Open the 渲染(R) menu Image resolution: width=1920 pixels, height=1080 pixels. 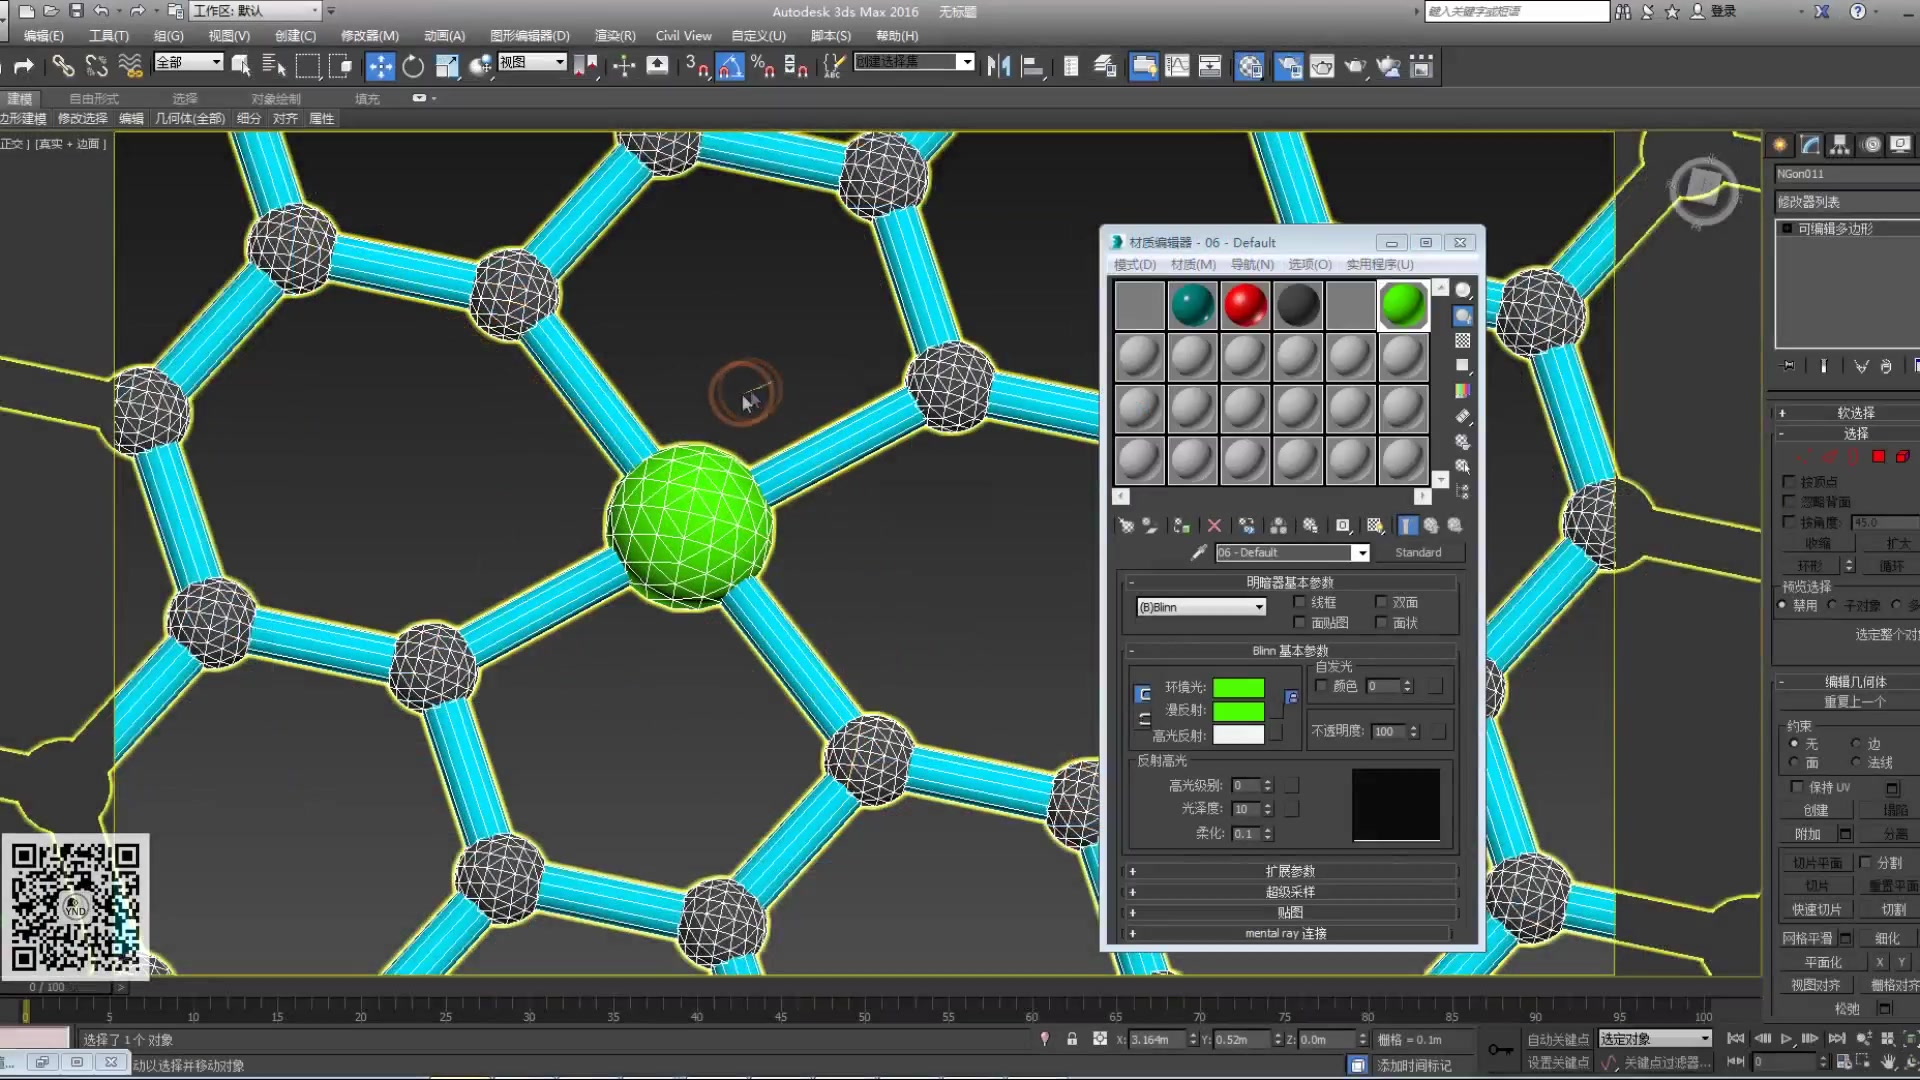[x=614, y=35]
